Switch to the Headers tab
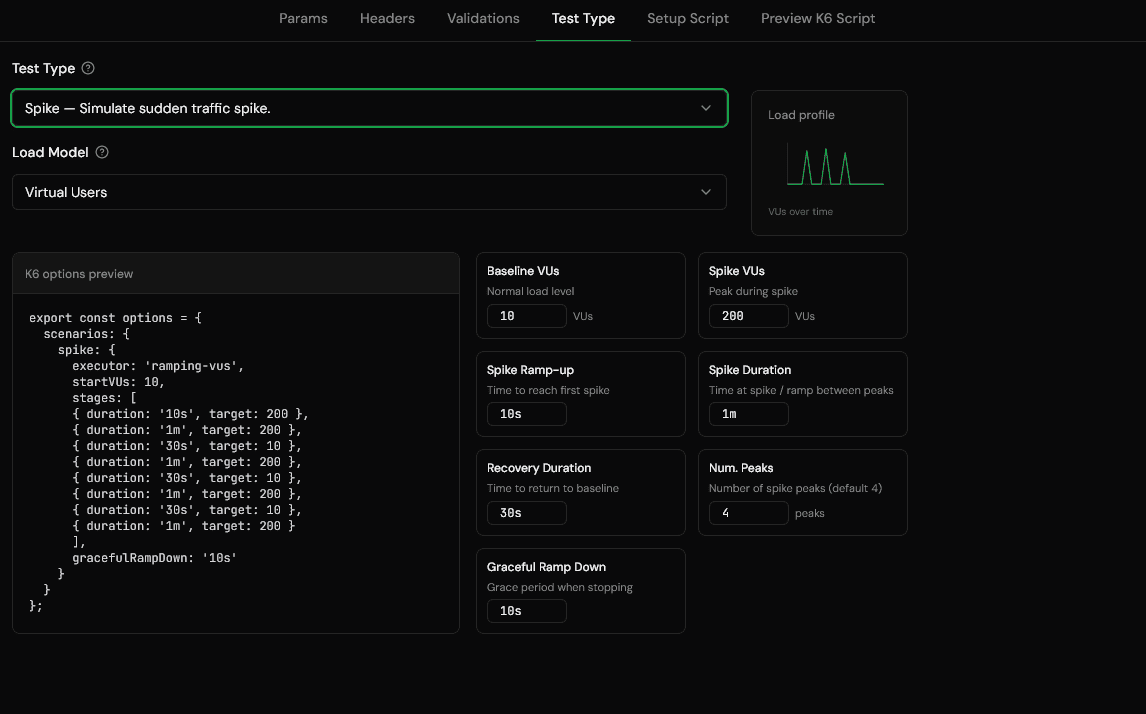The width and height of the screenshot is (1146, 714). (387, 18)
